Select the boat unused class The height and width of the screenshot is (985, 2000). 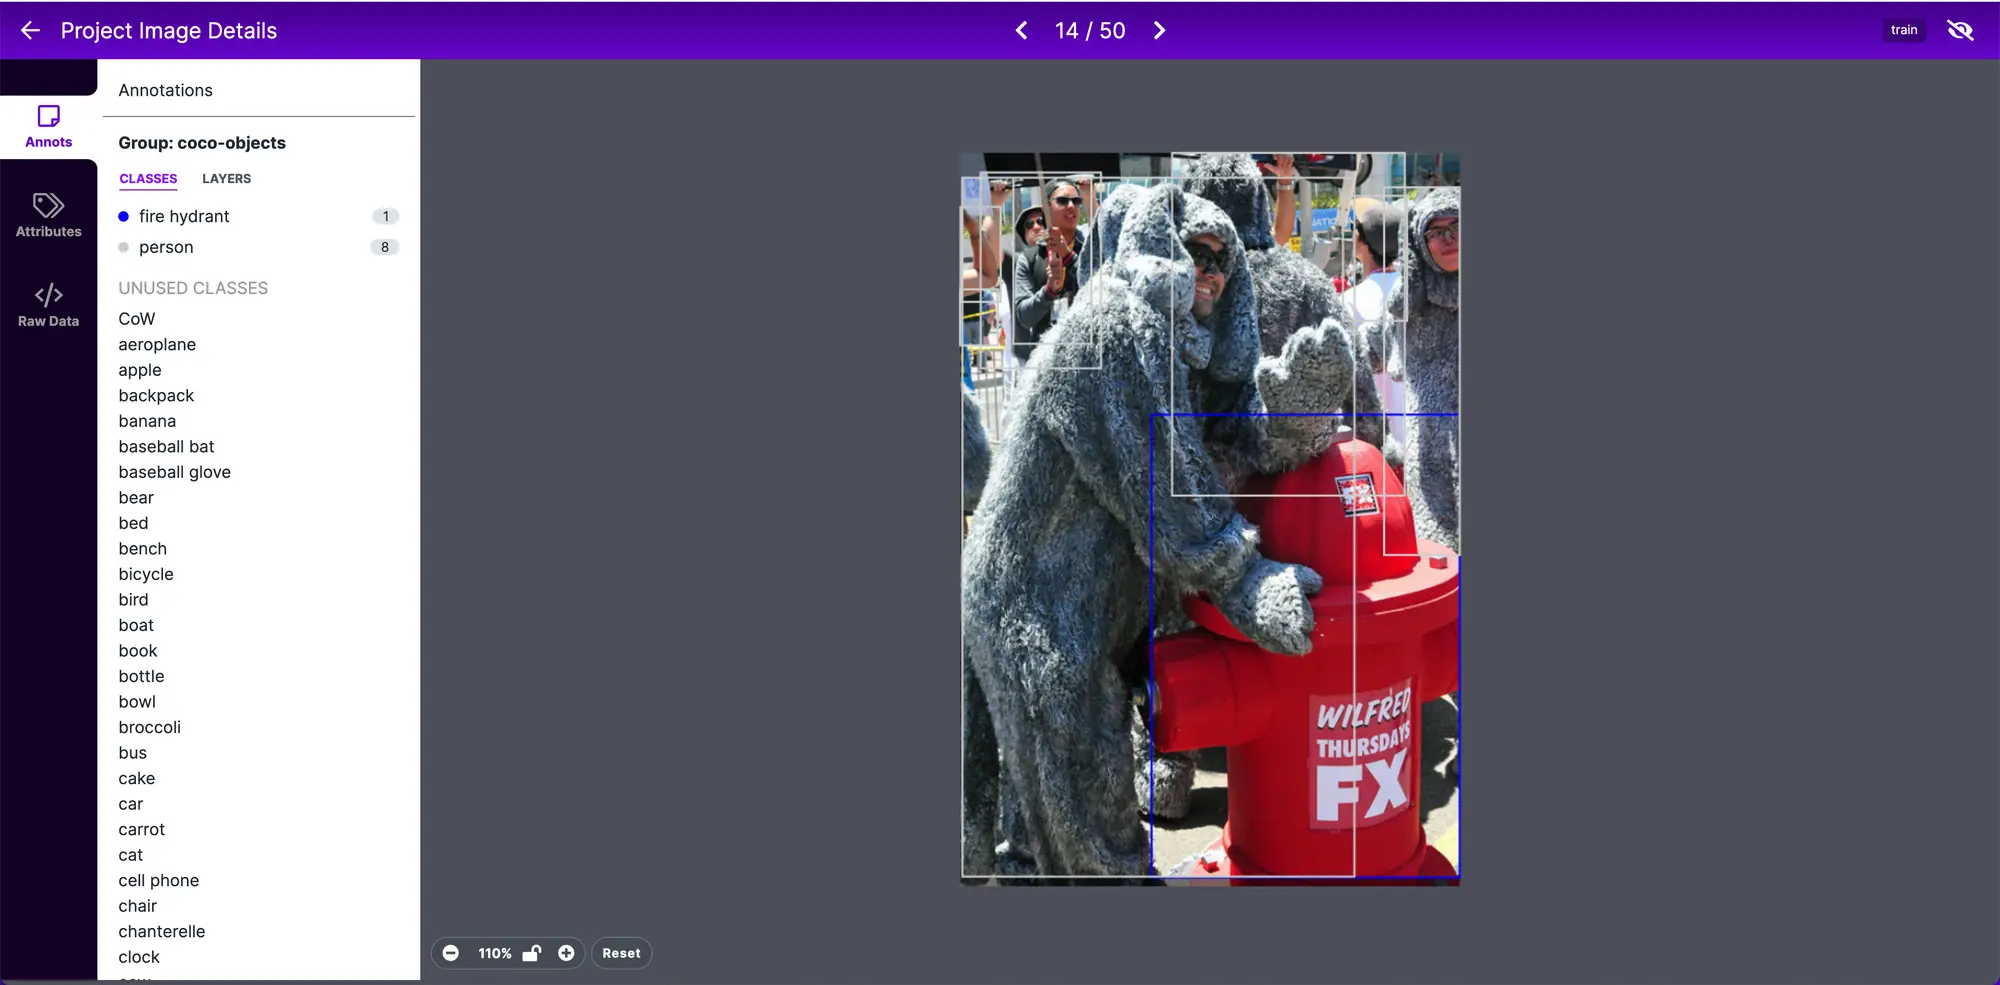coord(136,625)
